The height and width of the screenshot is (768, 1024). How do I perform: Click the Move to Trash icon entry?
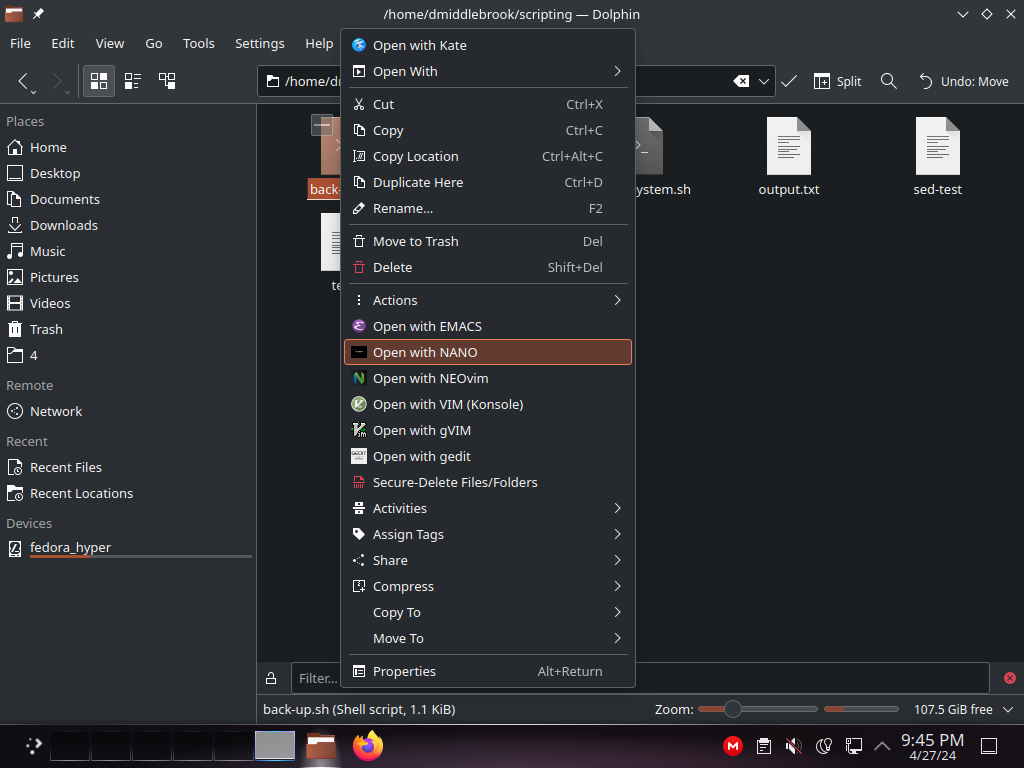point(359,242)
